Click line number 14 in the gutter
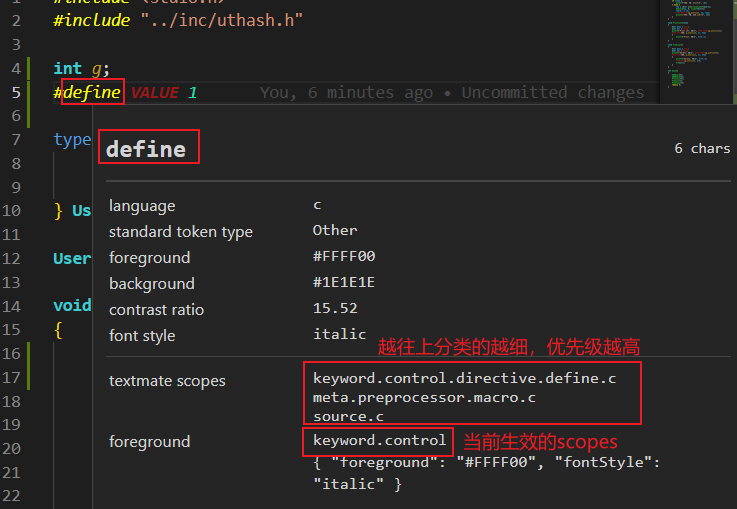The height and width of the screenshot is (509, 737). [11, 306]
